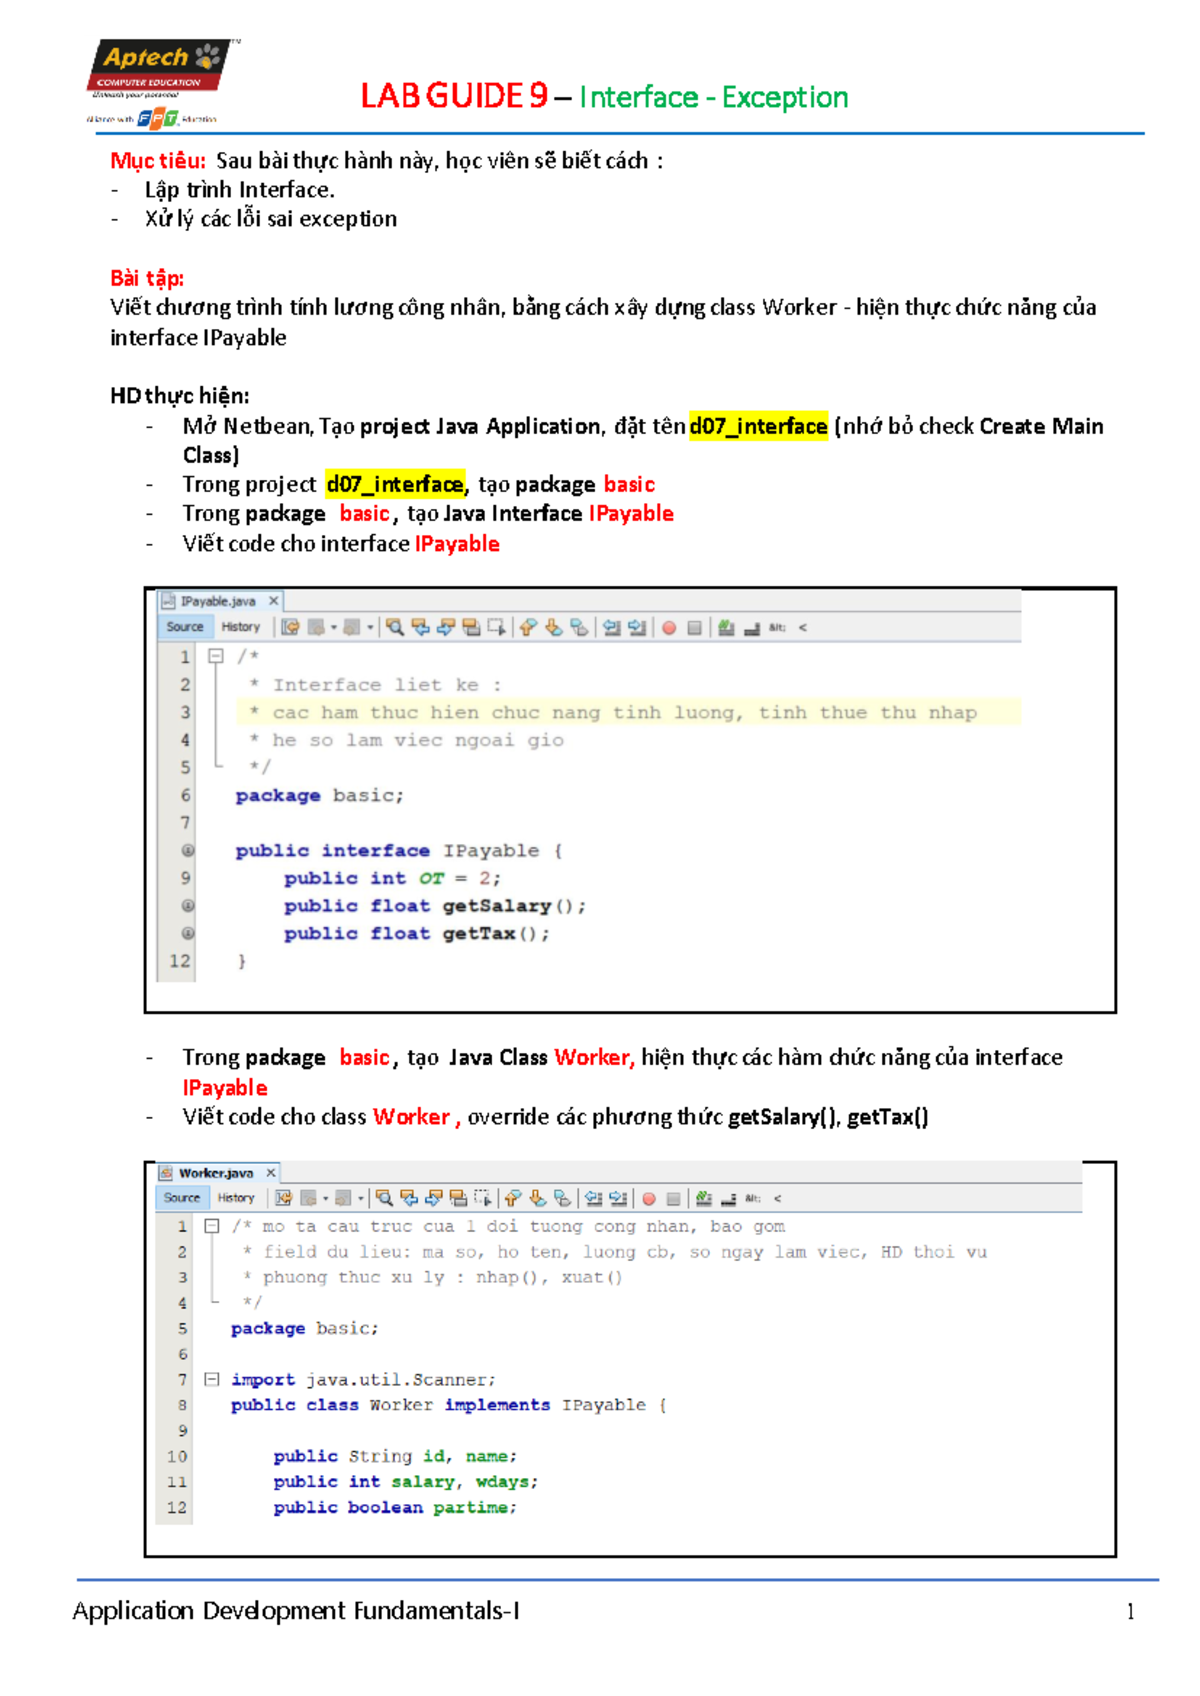Screen dimensions: 1200x1696
Task: Open Back history dropdown in Worker toolbar
Action: 325,1199
